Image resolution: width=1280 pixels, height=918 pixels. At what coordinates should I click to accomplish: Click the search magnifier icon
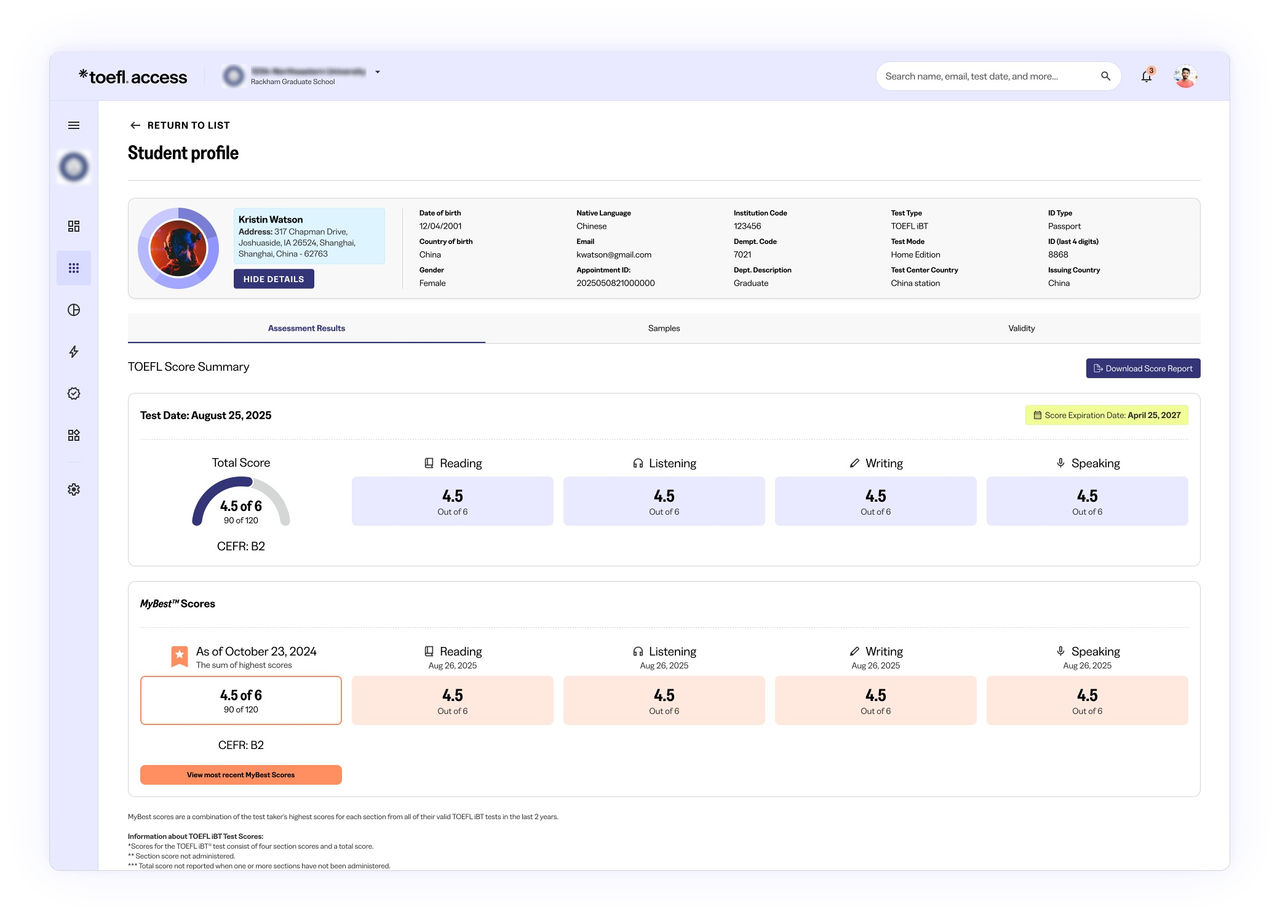pos(1105,75)
